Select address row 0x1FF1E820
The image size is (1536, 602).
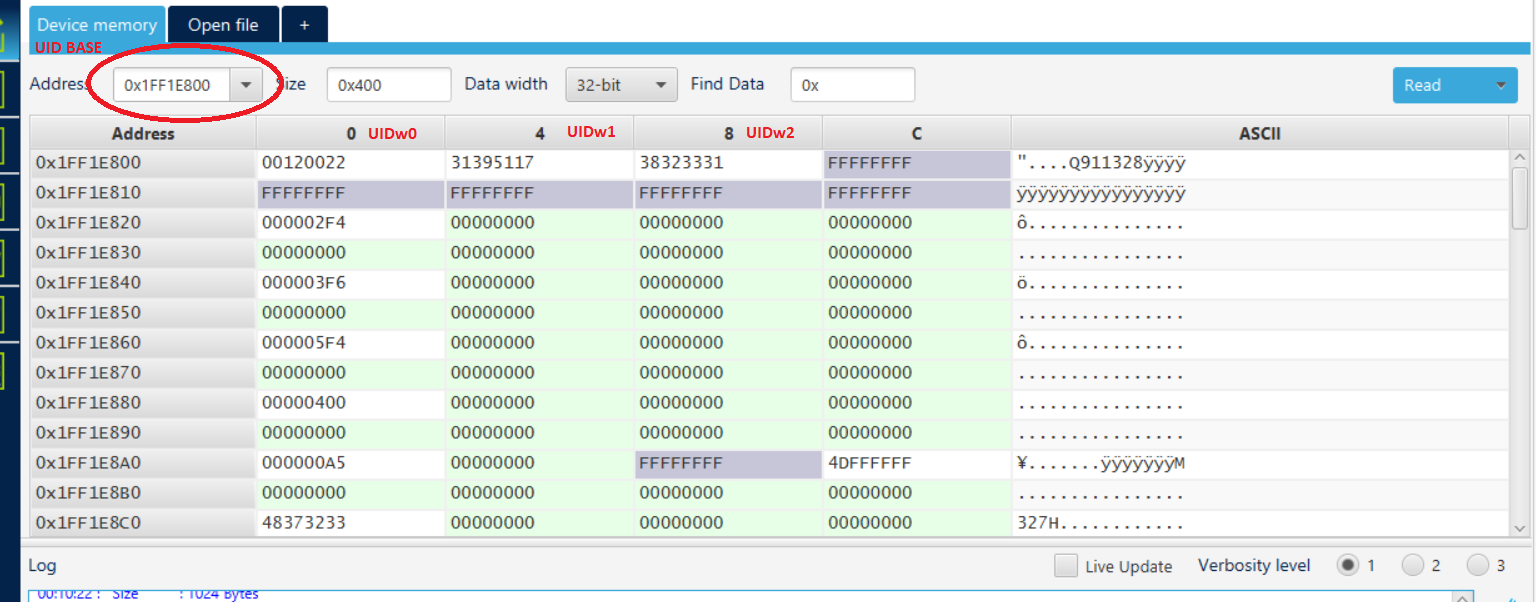pyautogui.click(x=143, y=223)
